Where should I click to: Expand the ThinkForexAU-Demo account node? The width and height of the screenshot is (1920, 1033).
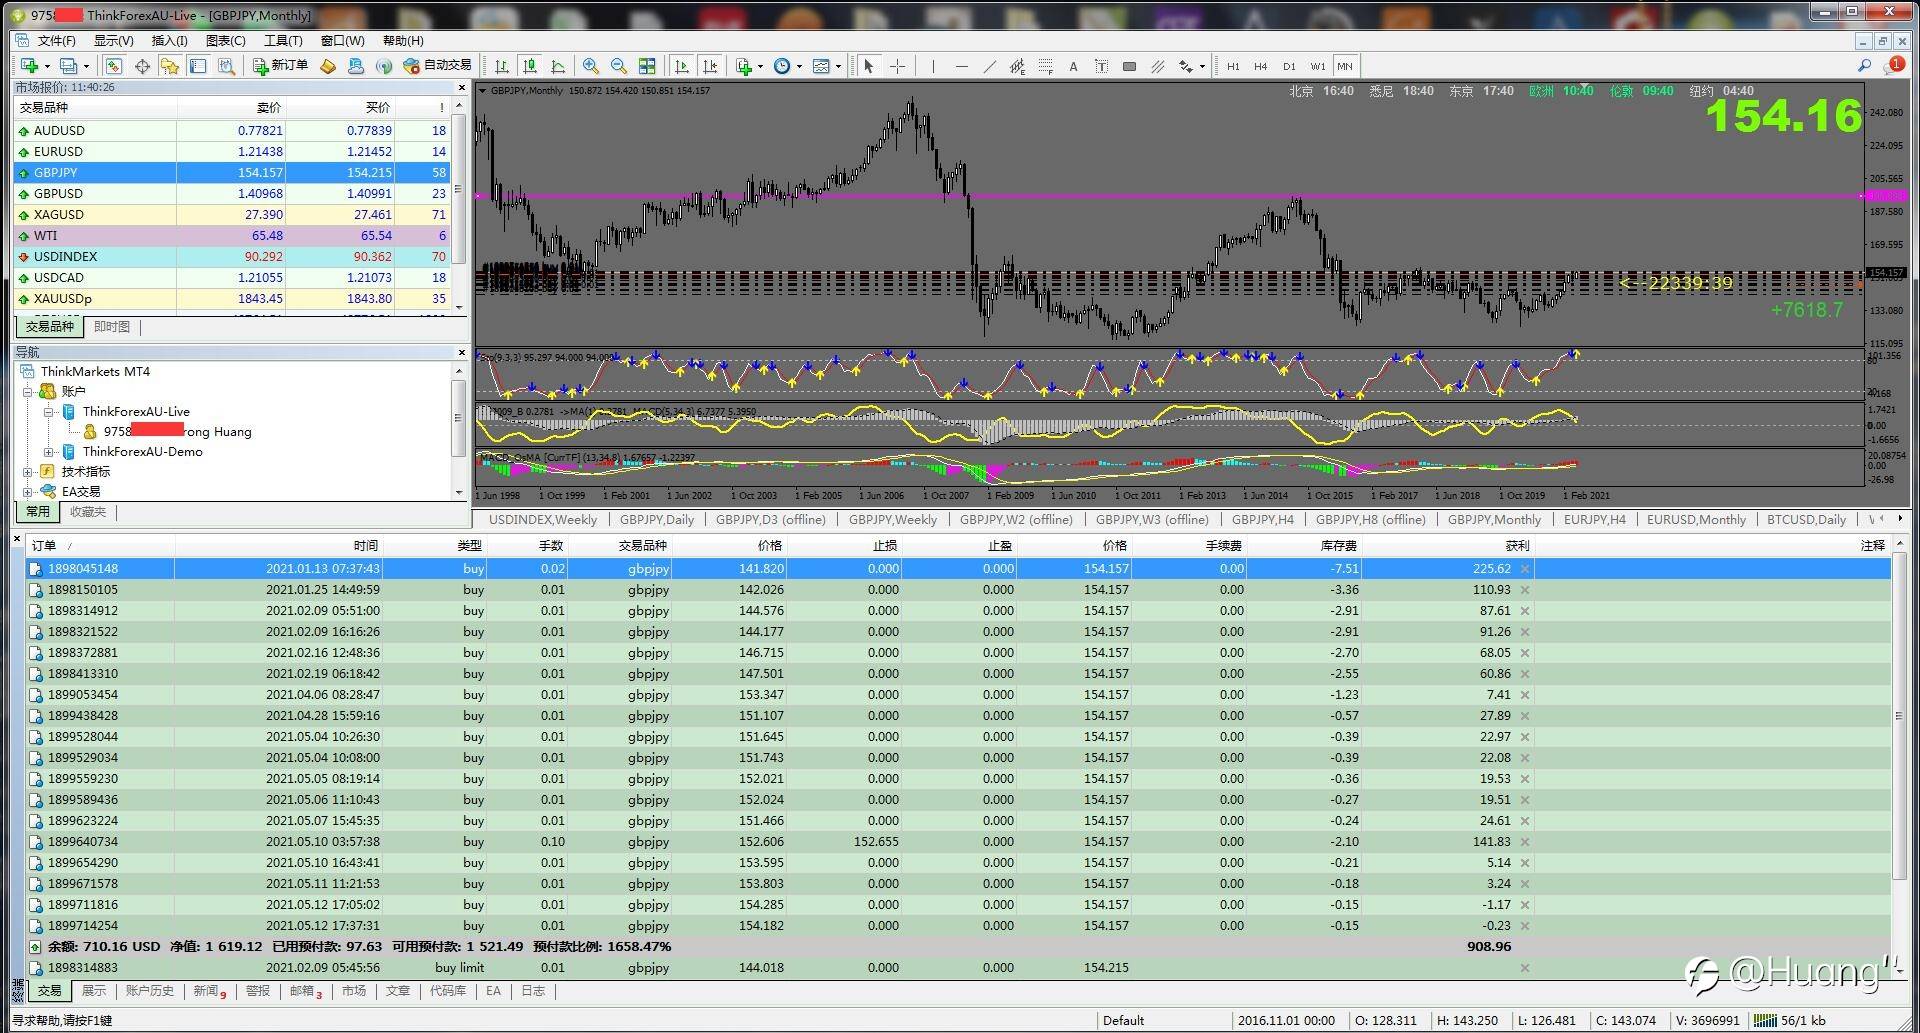48,452
